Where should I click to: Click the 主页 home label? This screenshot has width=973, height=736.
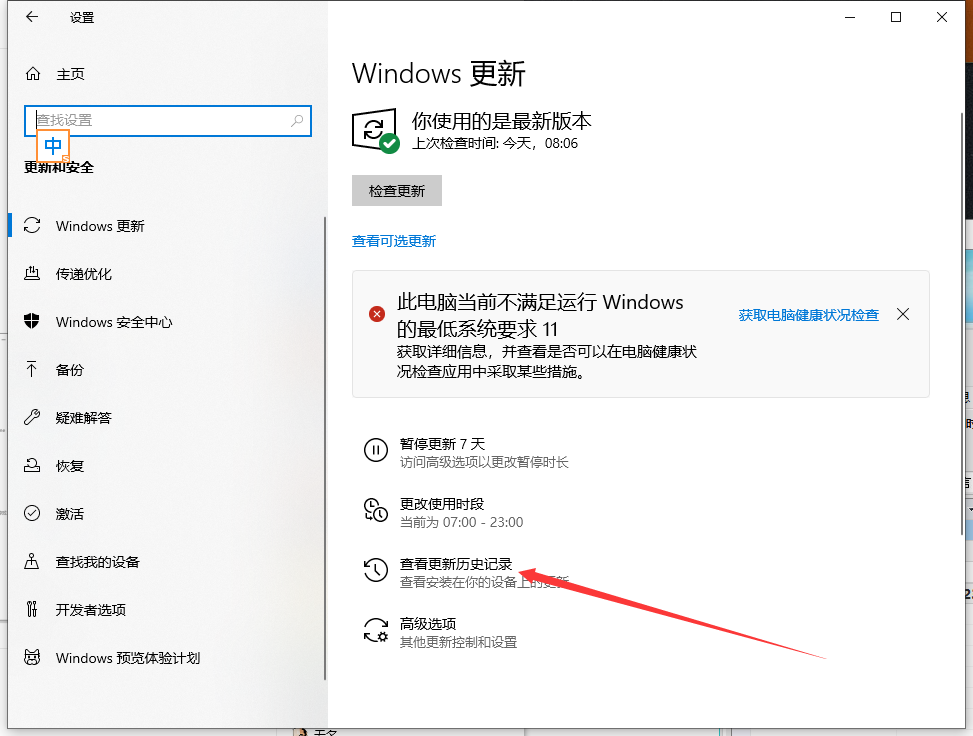point(70,74)
